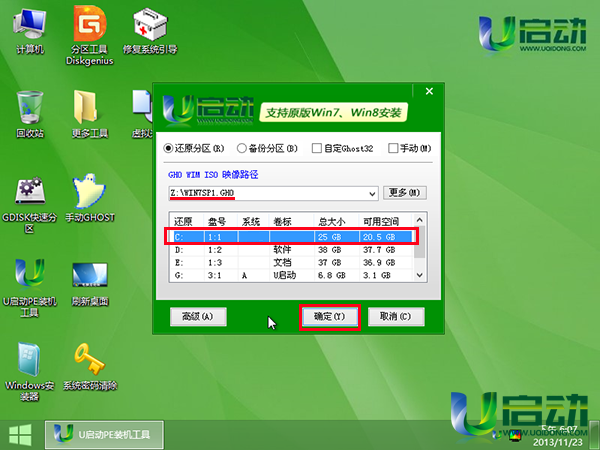Enable the 自定Ghost32 checkbox
The image size is (600, 450).
coord(316,149)
